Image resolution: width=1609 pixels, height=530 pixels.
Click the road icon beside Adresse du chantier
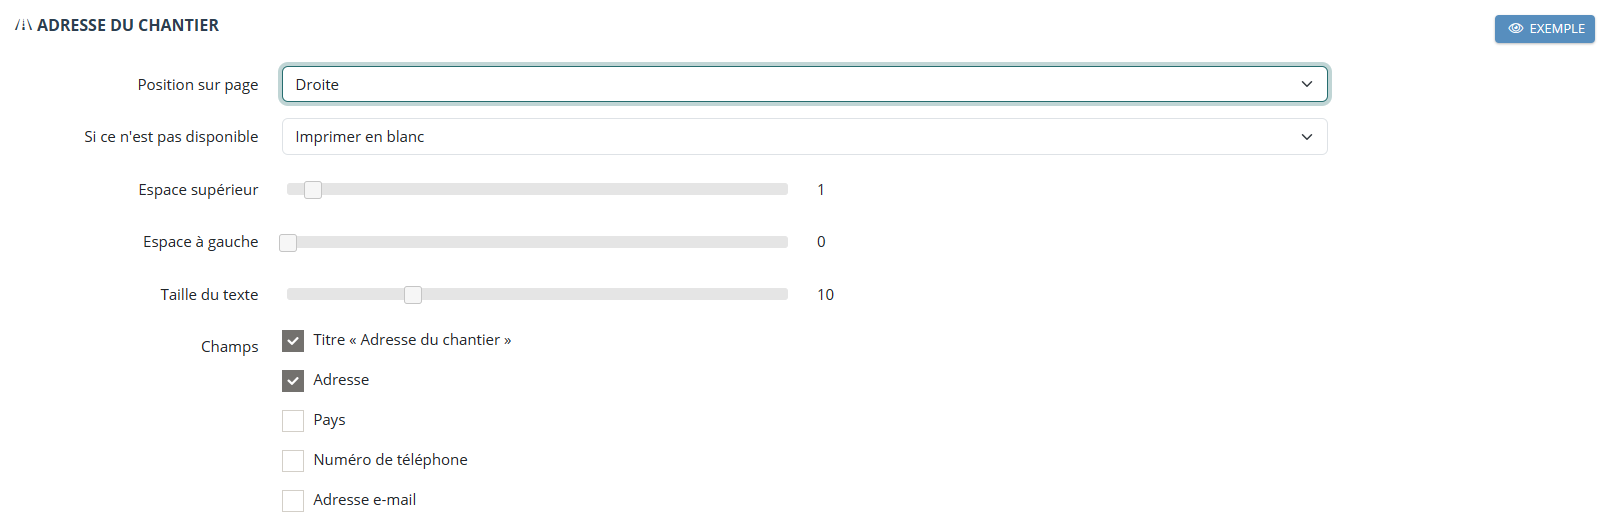coord(23,25)
